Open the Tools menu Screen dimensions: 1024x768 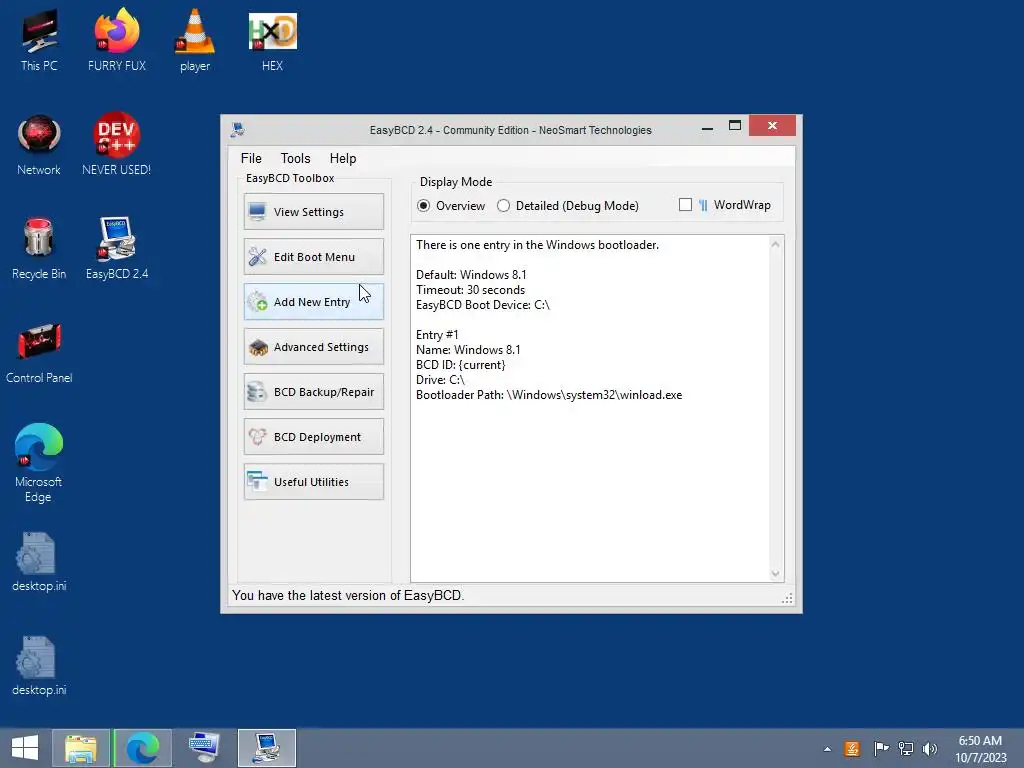(x=295, y=158)
